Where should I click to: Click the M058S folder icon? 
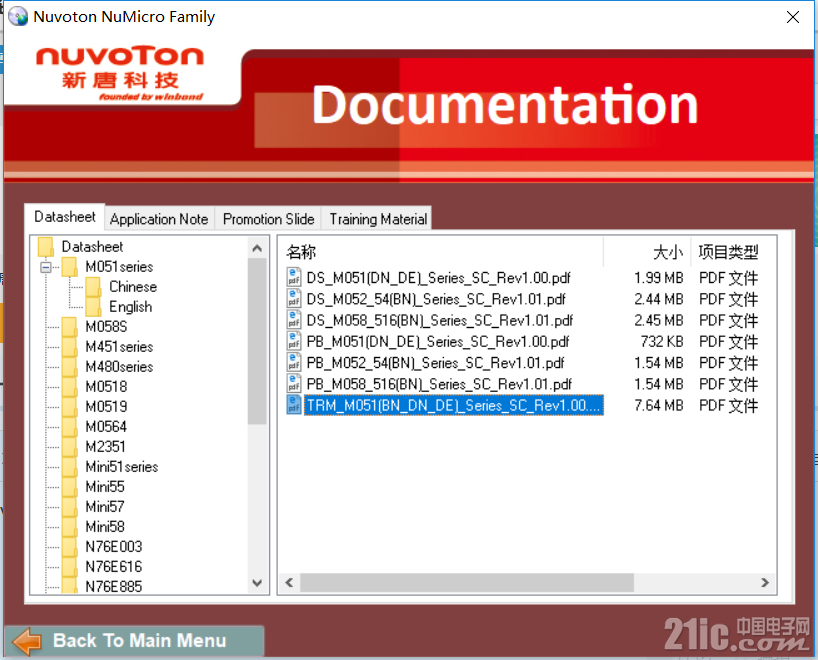pos(69,327)
